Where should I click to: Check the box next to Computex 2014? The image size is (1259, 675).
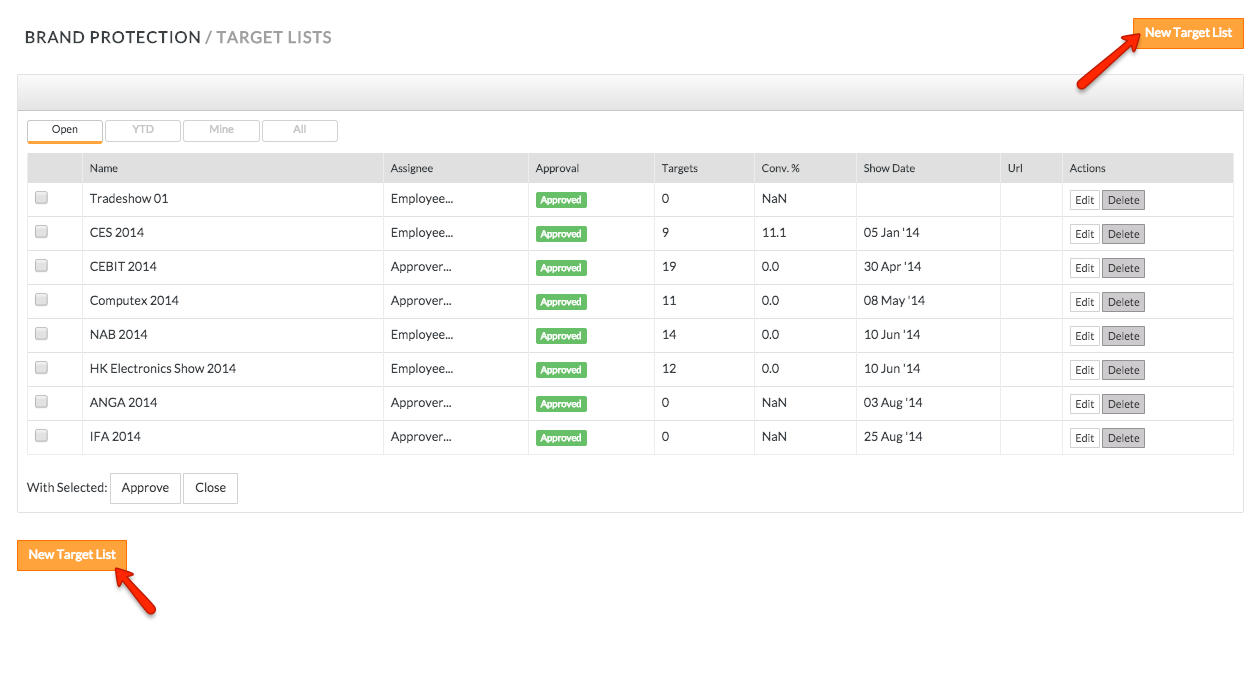coord(42,300)
